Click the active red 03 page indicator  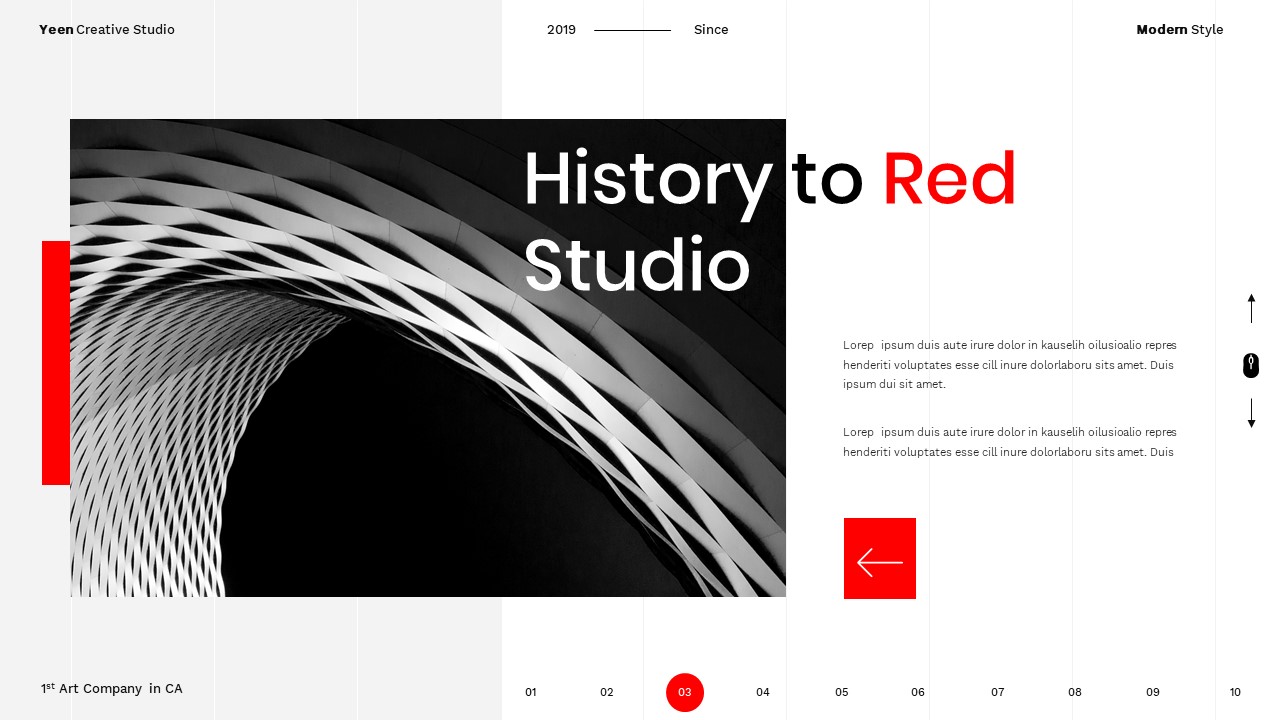pyautogui.click(x=685, y=692)
